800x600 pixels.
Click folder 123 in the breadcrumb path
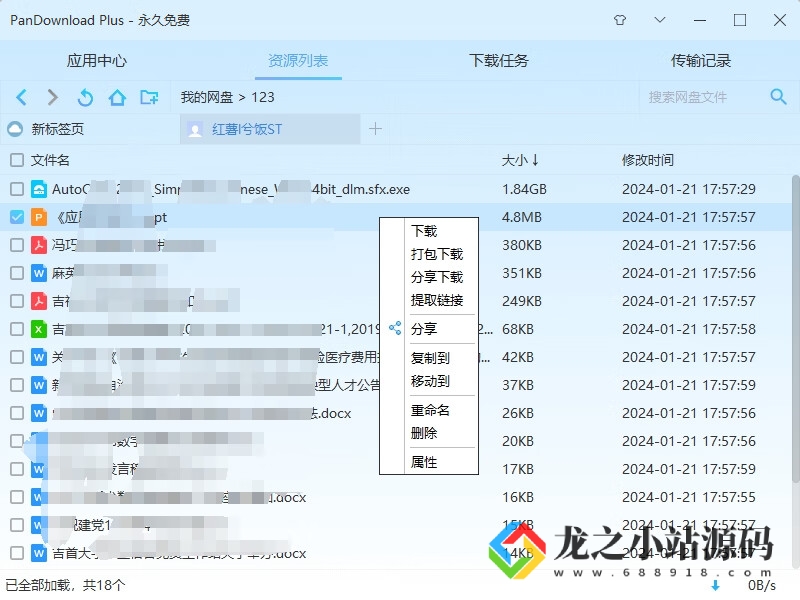(263, 97)
